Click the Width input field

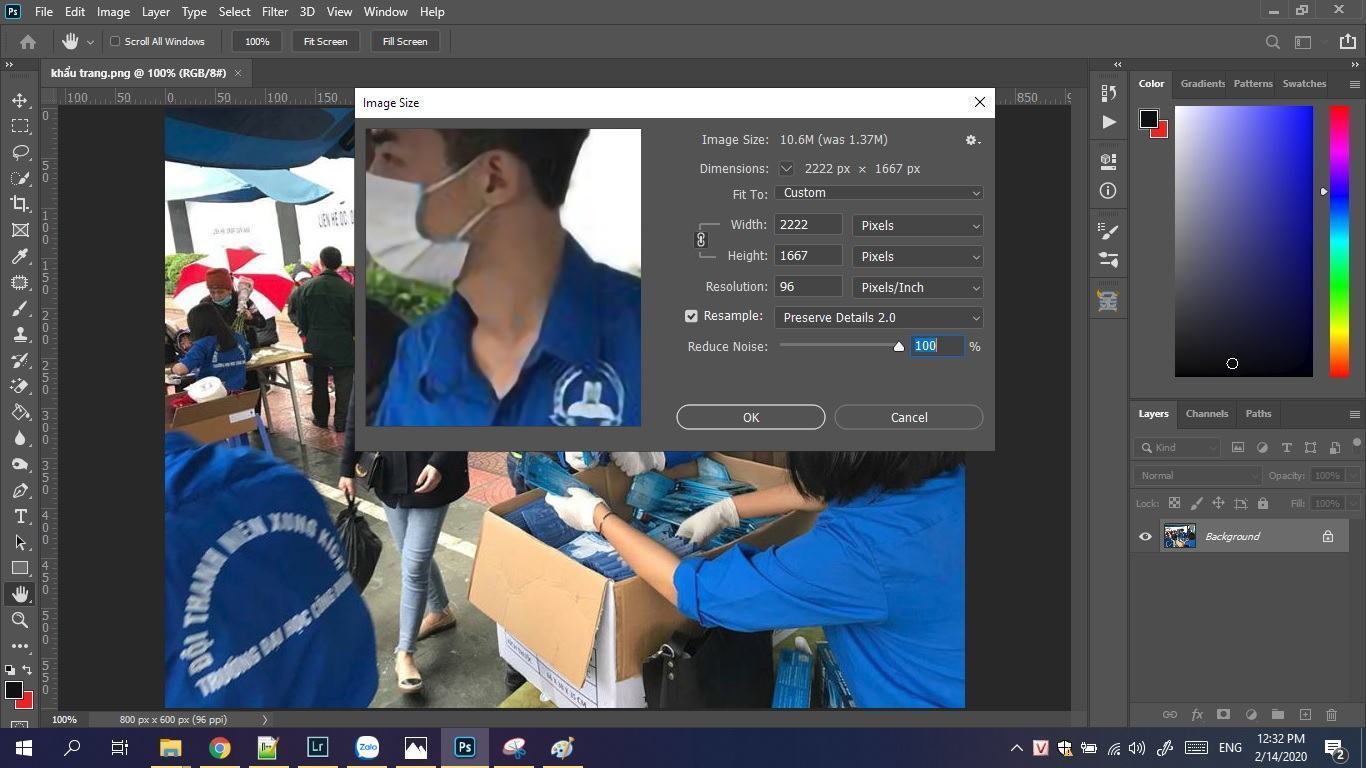click(x=807, y=225)
